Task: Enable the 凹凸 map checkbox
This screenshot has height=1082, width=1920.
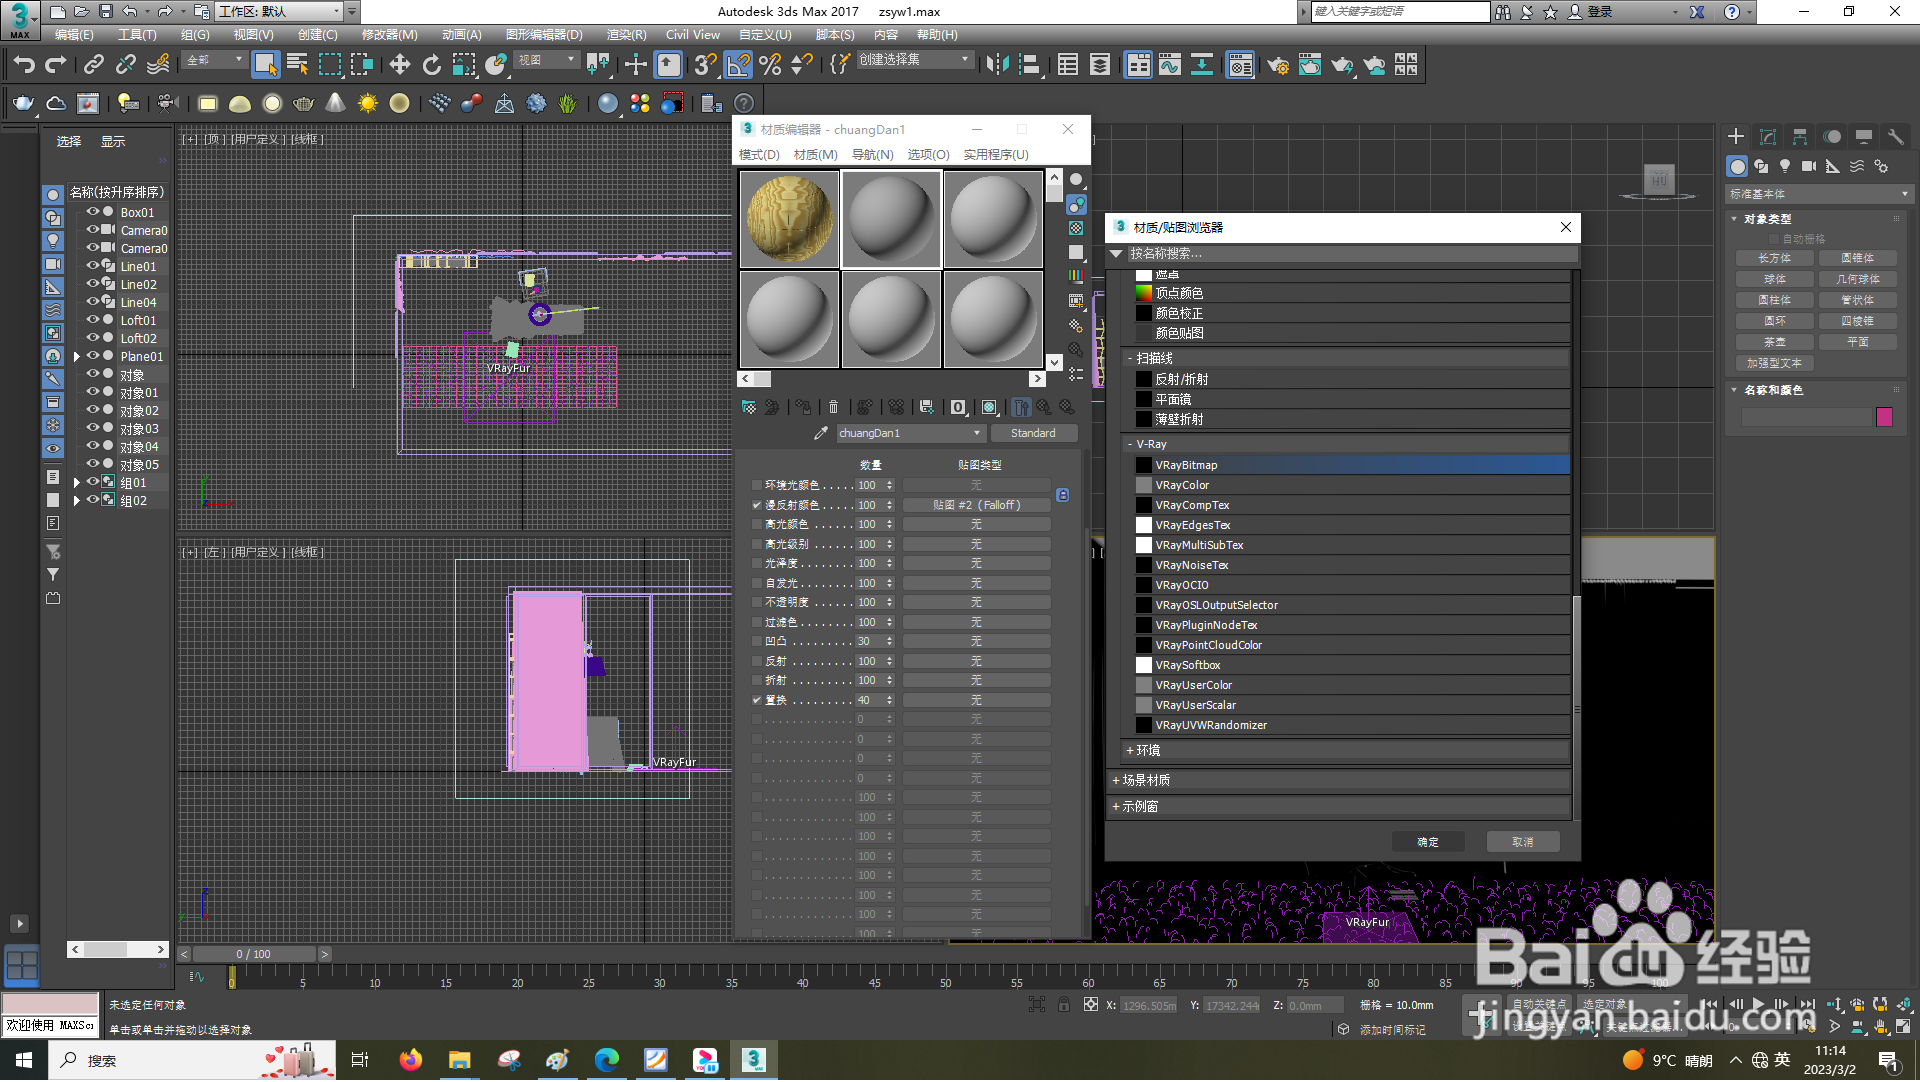Action: coord(757,641)
